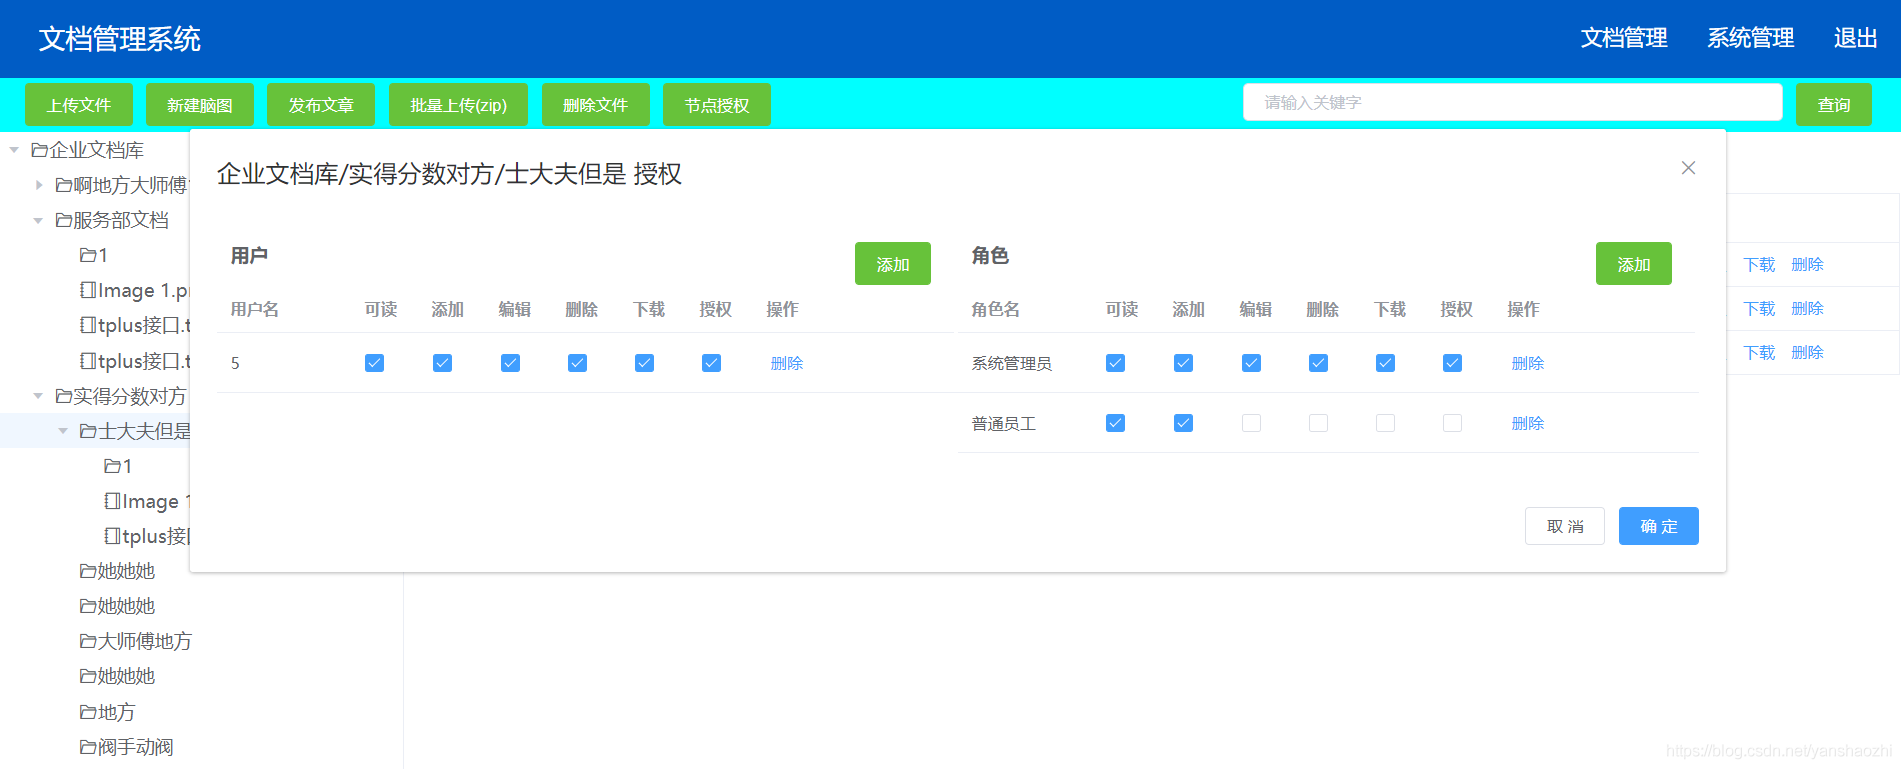
Task: Enable 删除 for 普通员工 role
Action: pyautogui.click(x=1318, y=423)
